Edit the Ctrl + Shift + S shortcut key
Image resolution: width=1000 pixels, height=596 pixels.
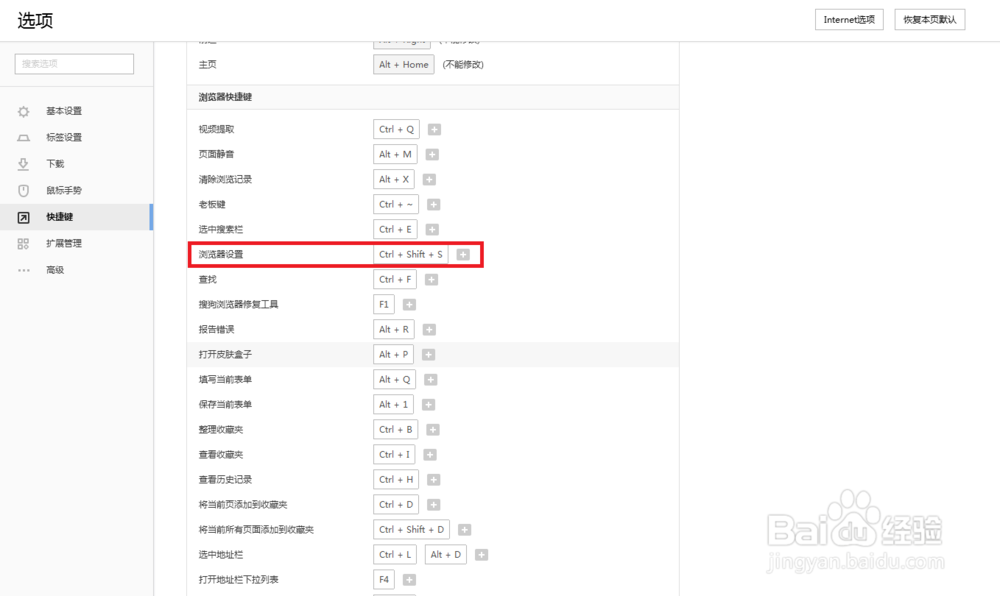pyautogui.click(x=411, y=254)
